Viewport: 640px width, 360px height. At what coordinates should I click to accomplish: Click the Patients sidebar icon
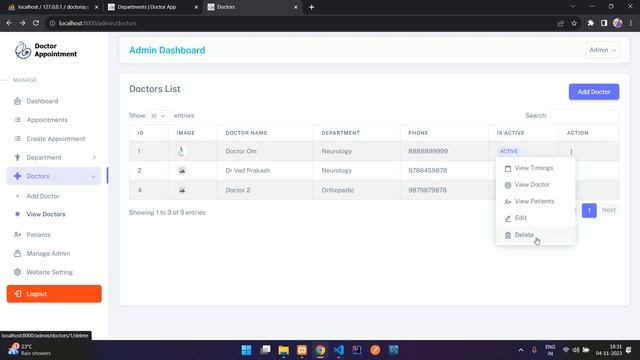tap(17, 235)
